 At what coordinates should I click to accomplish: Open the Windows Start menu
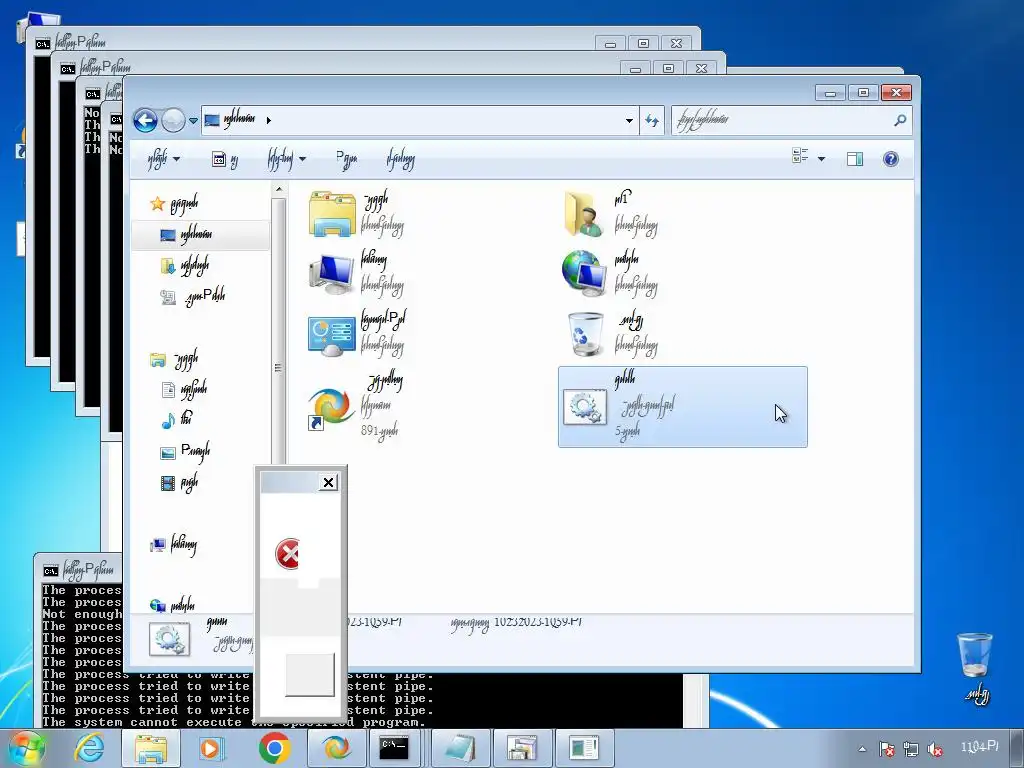(x=25, y=748)
